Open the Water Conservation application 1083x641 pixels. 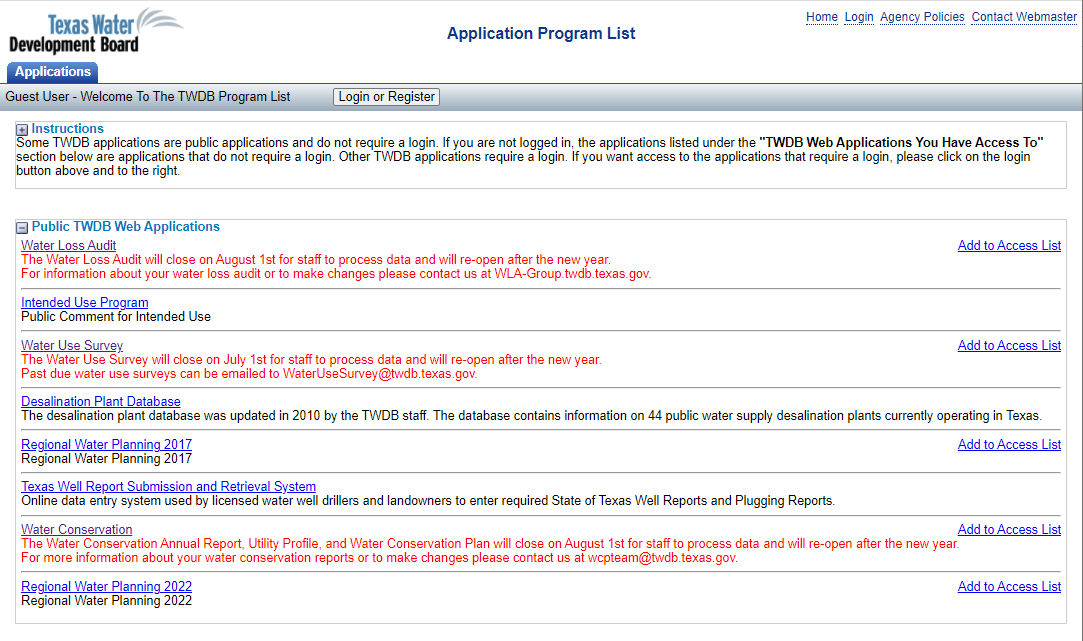tap(77, 529)
